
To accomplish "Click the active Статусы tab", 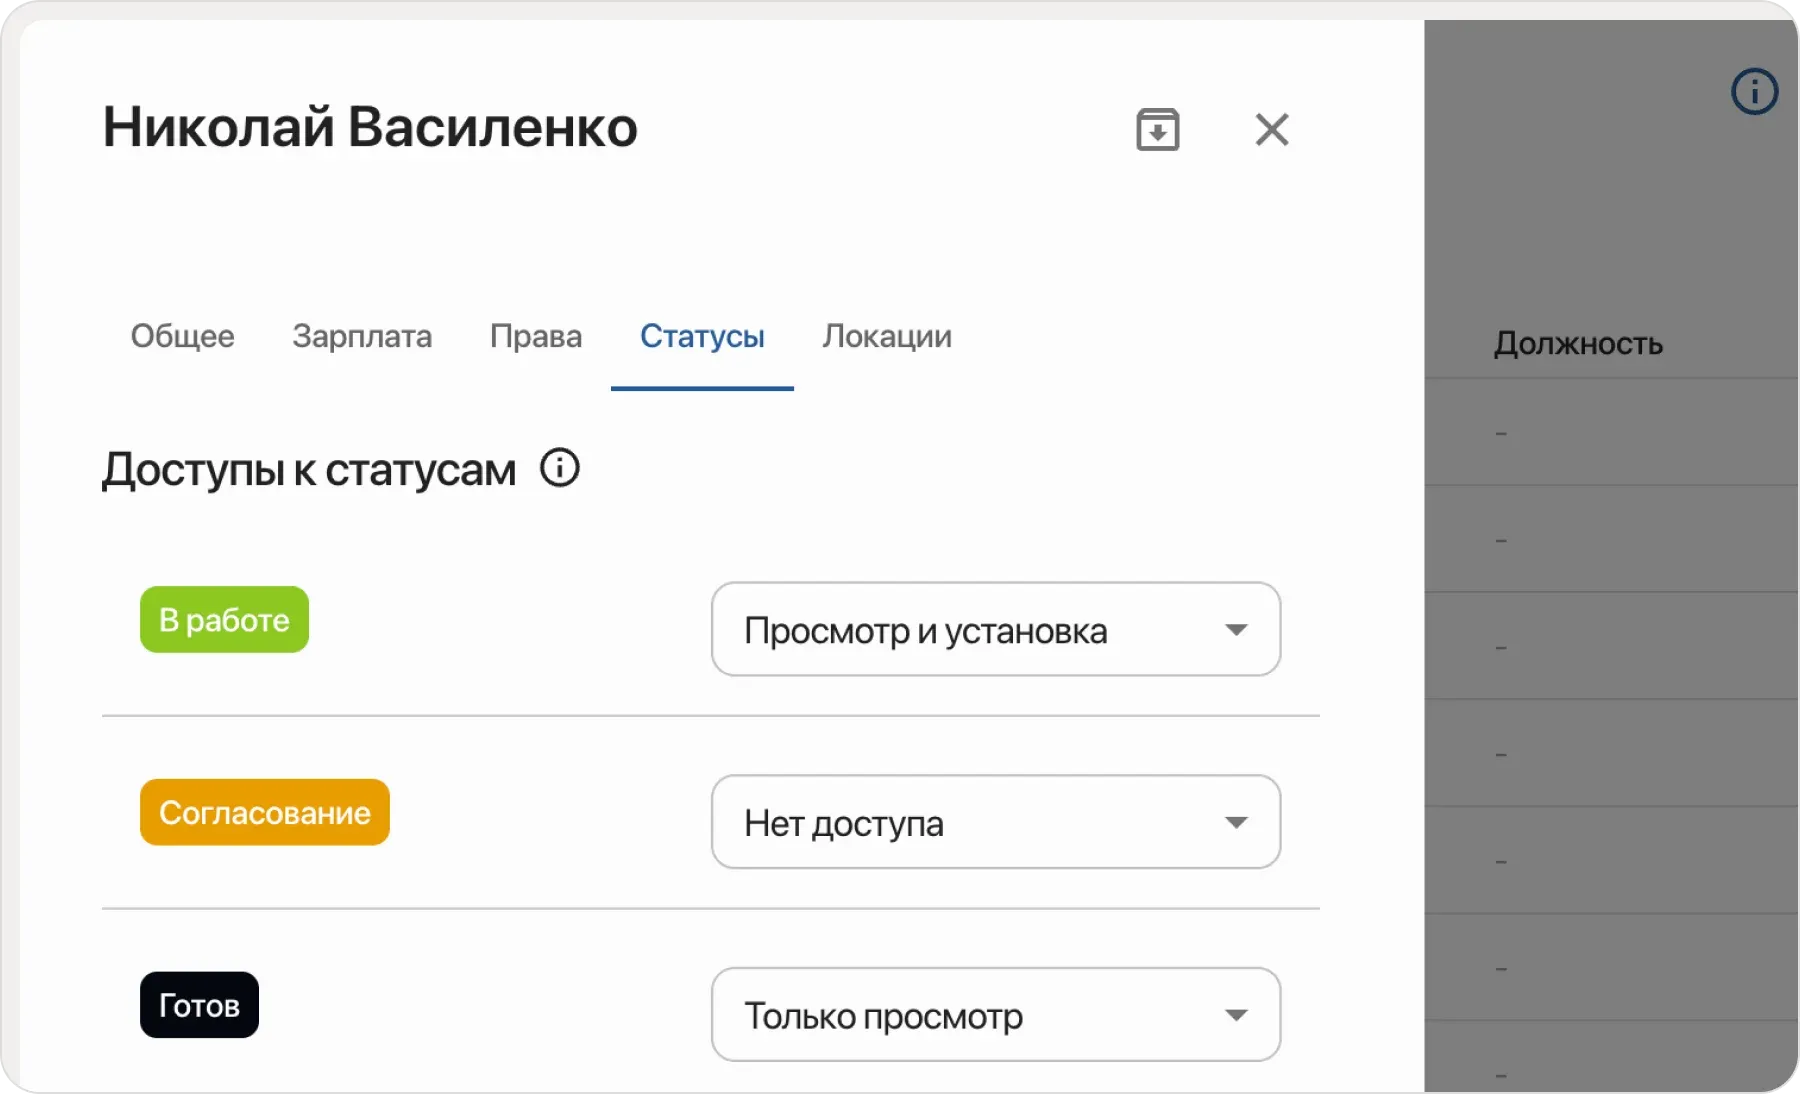I will click(x=701, y=337).
